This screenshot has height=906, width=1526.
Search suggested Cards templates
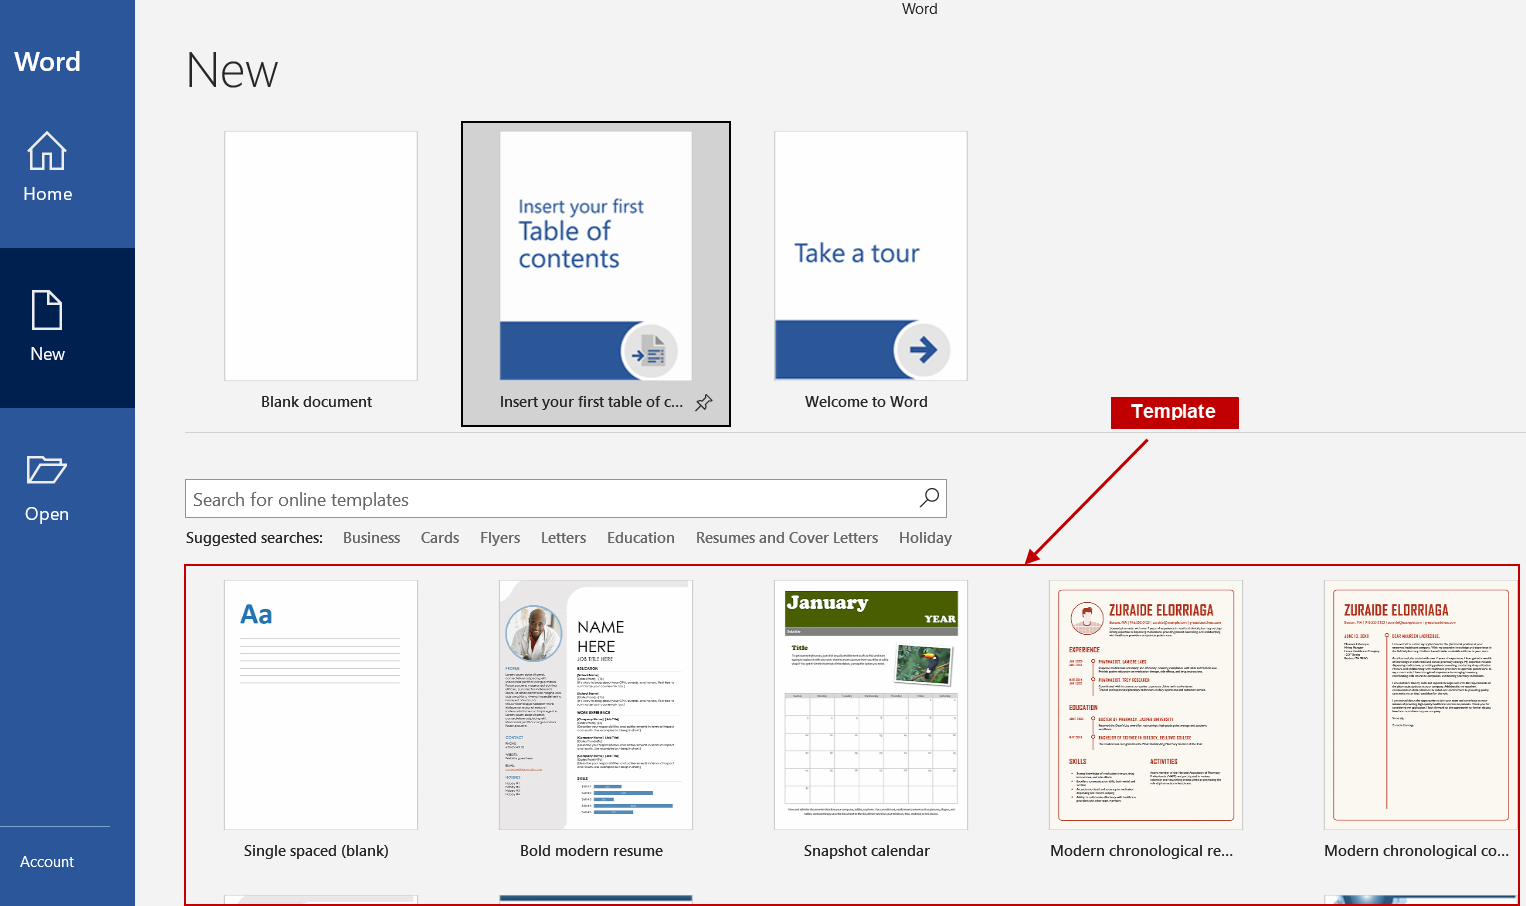click(x=440, y=538)
